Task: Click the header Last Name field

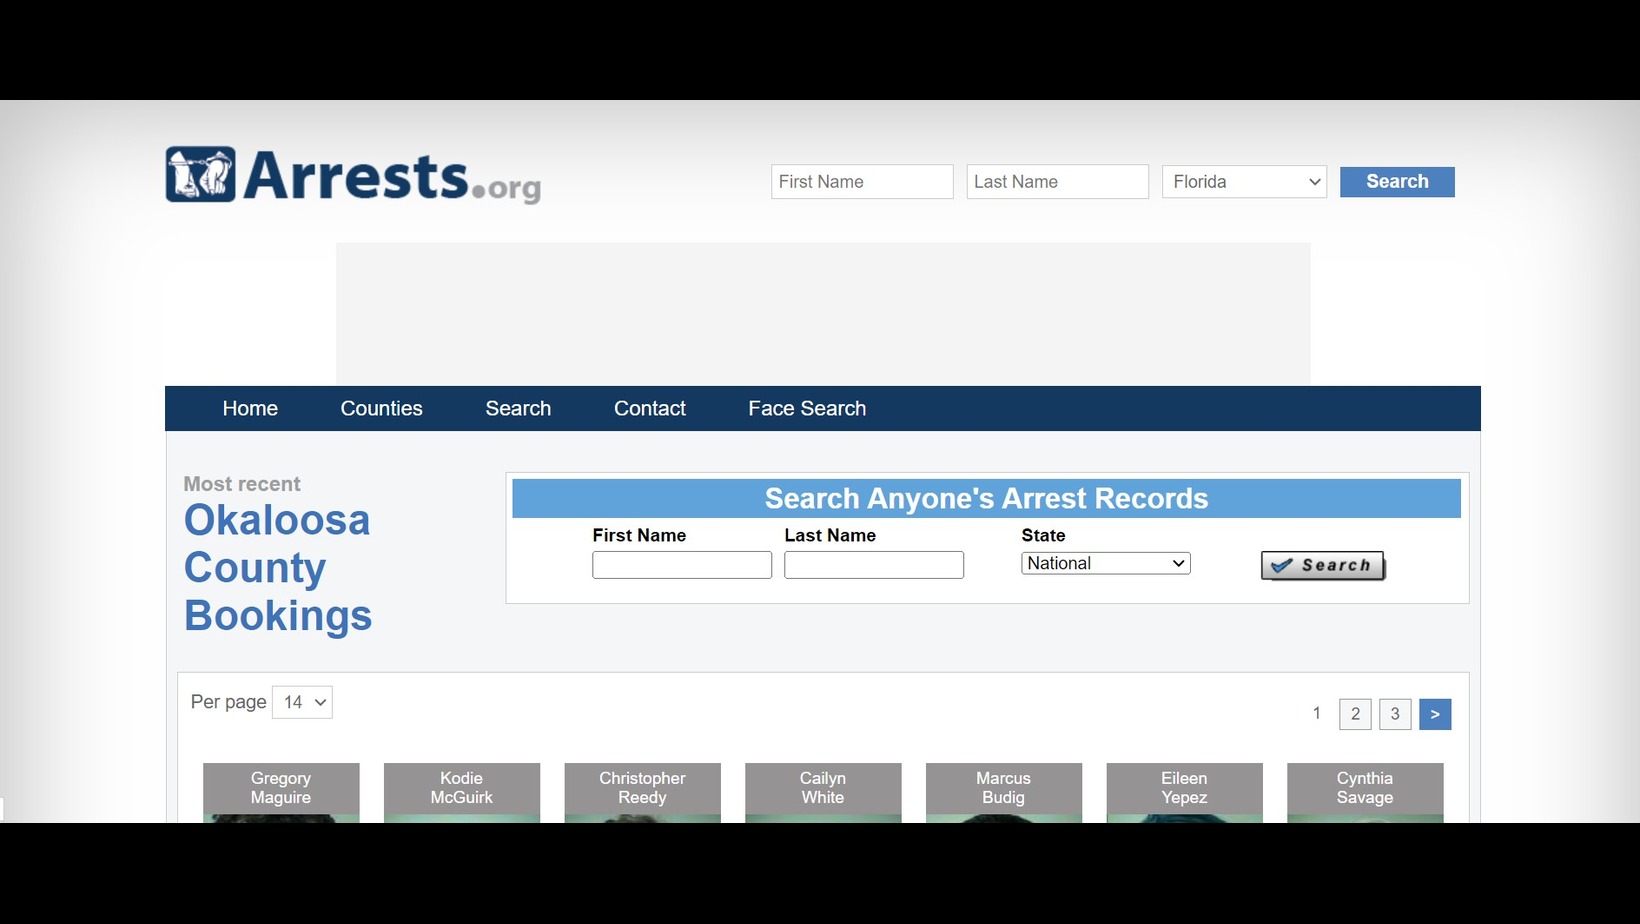Action: point(1057,182)
